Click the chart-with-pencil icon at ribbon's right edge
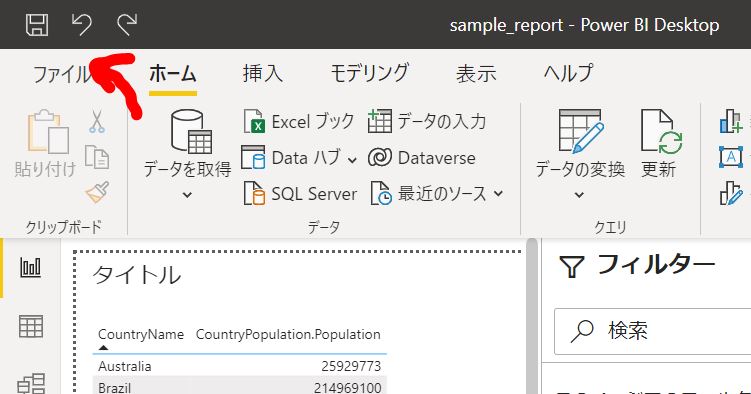 coord(731,193)
